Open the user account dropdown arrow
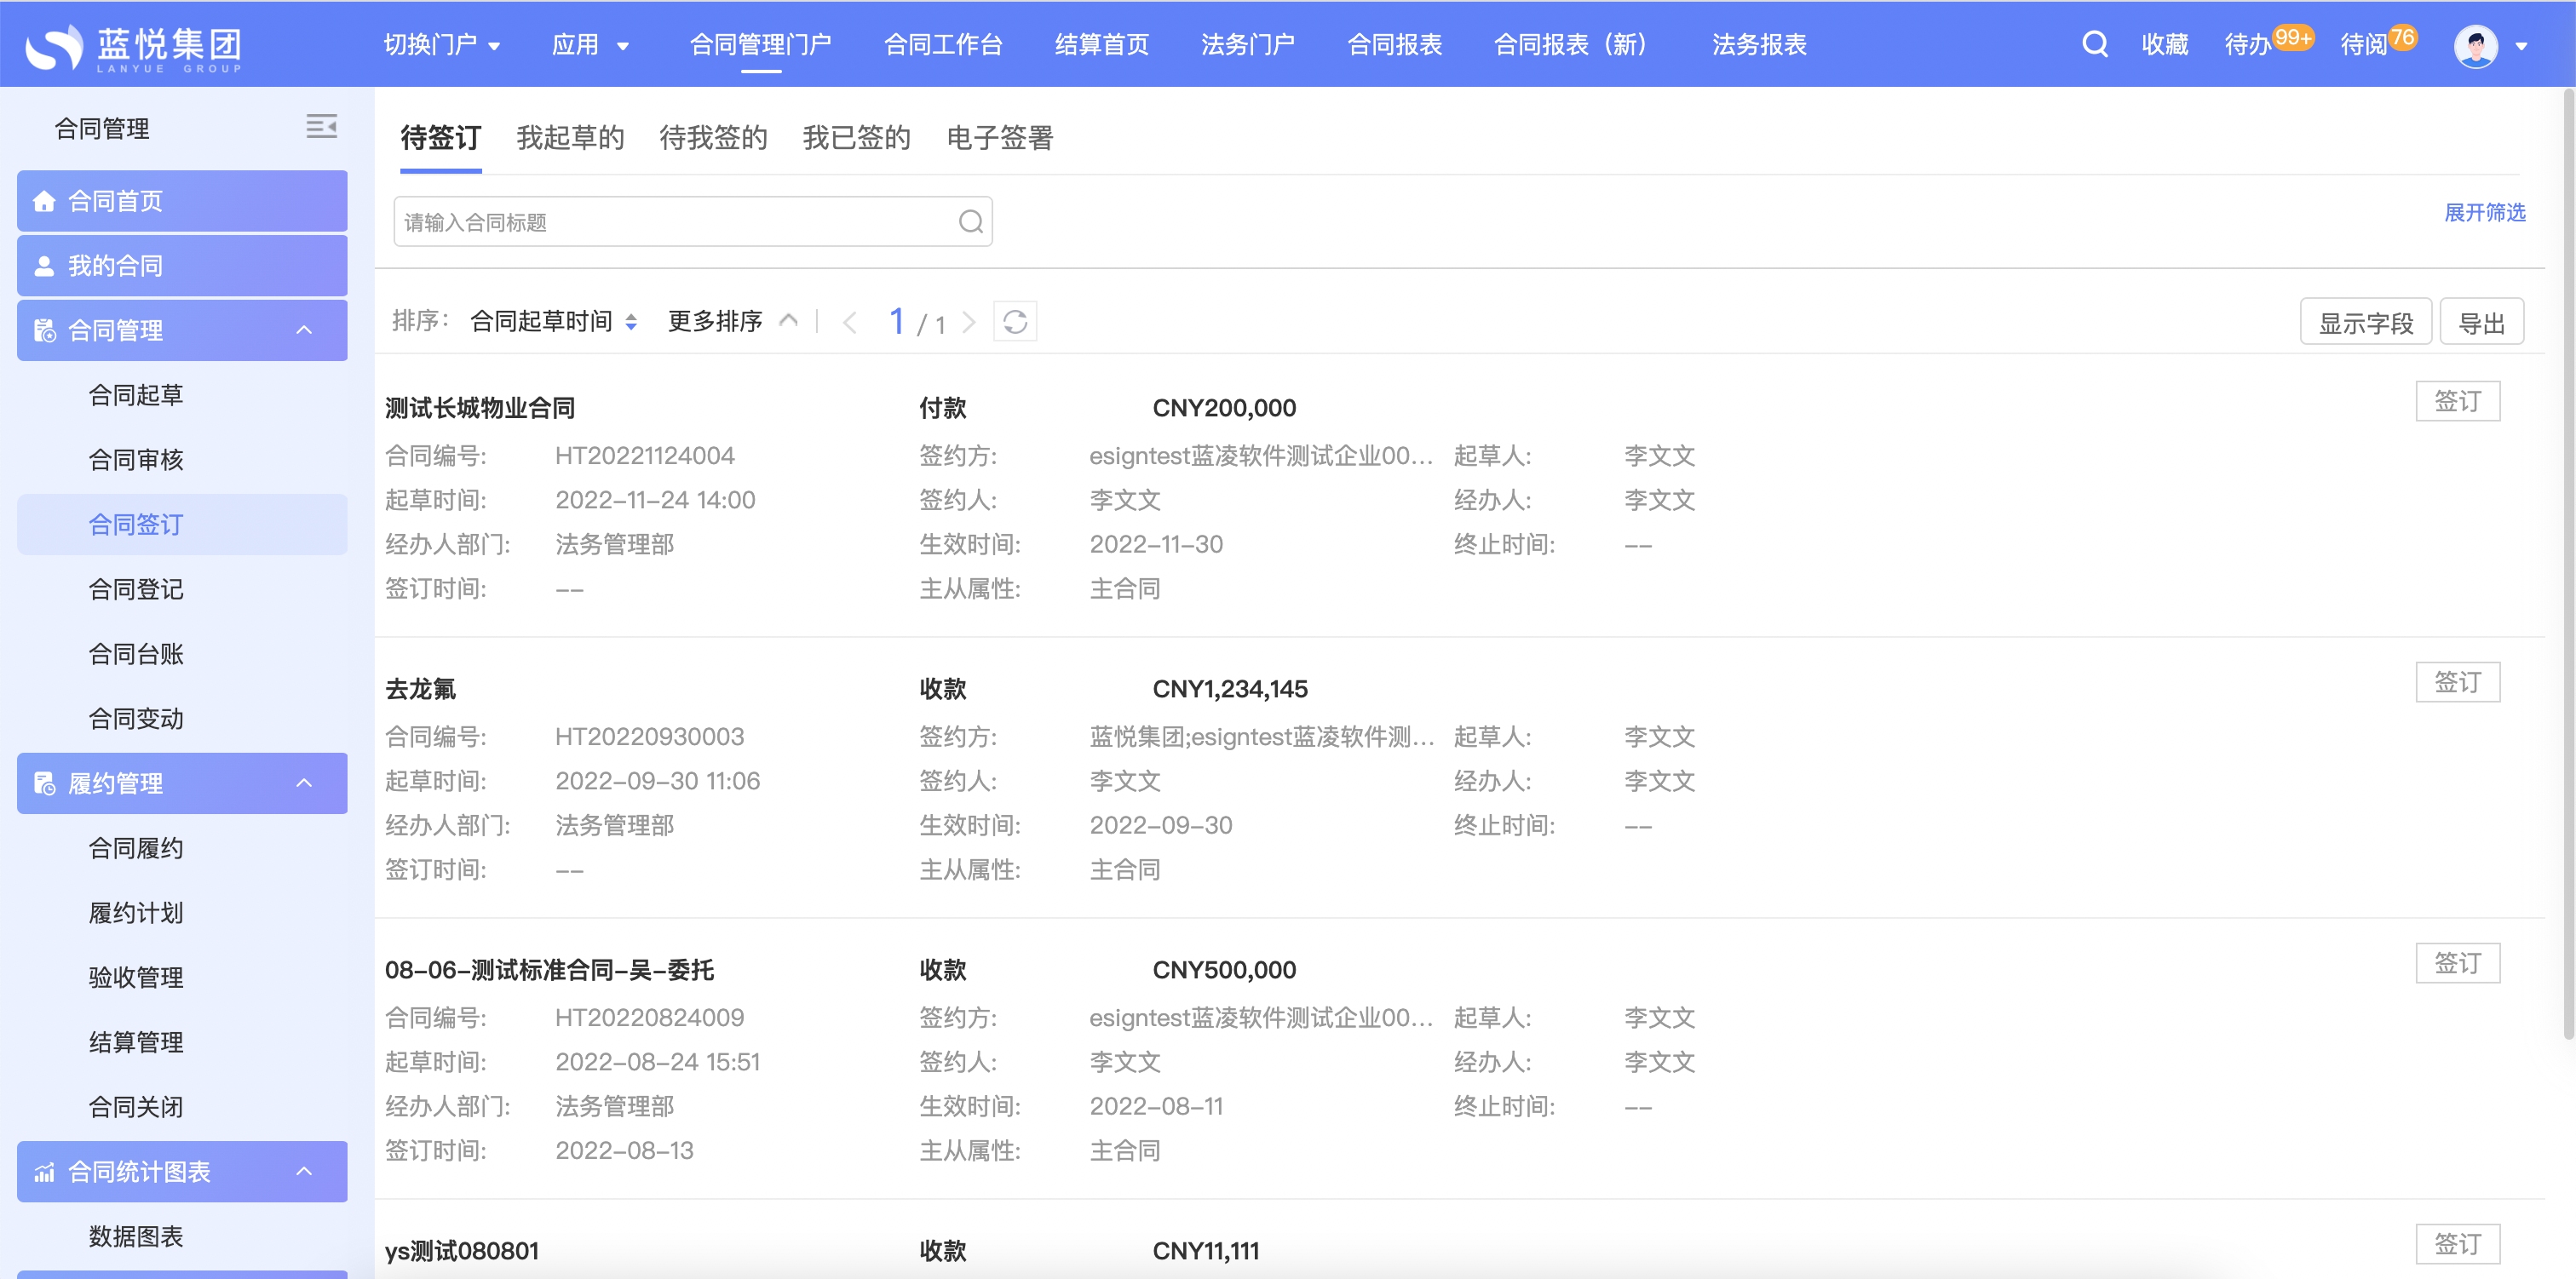Screen dimensions: 2576x1279 coord(2521,46)
